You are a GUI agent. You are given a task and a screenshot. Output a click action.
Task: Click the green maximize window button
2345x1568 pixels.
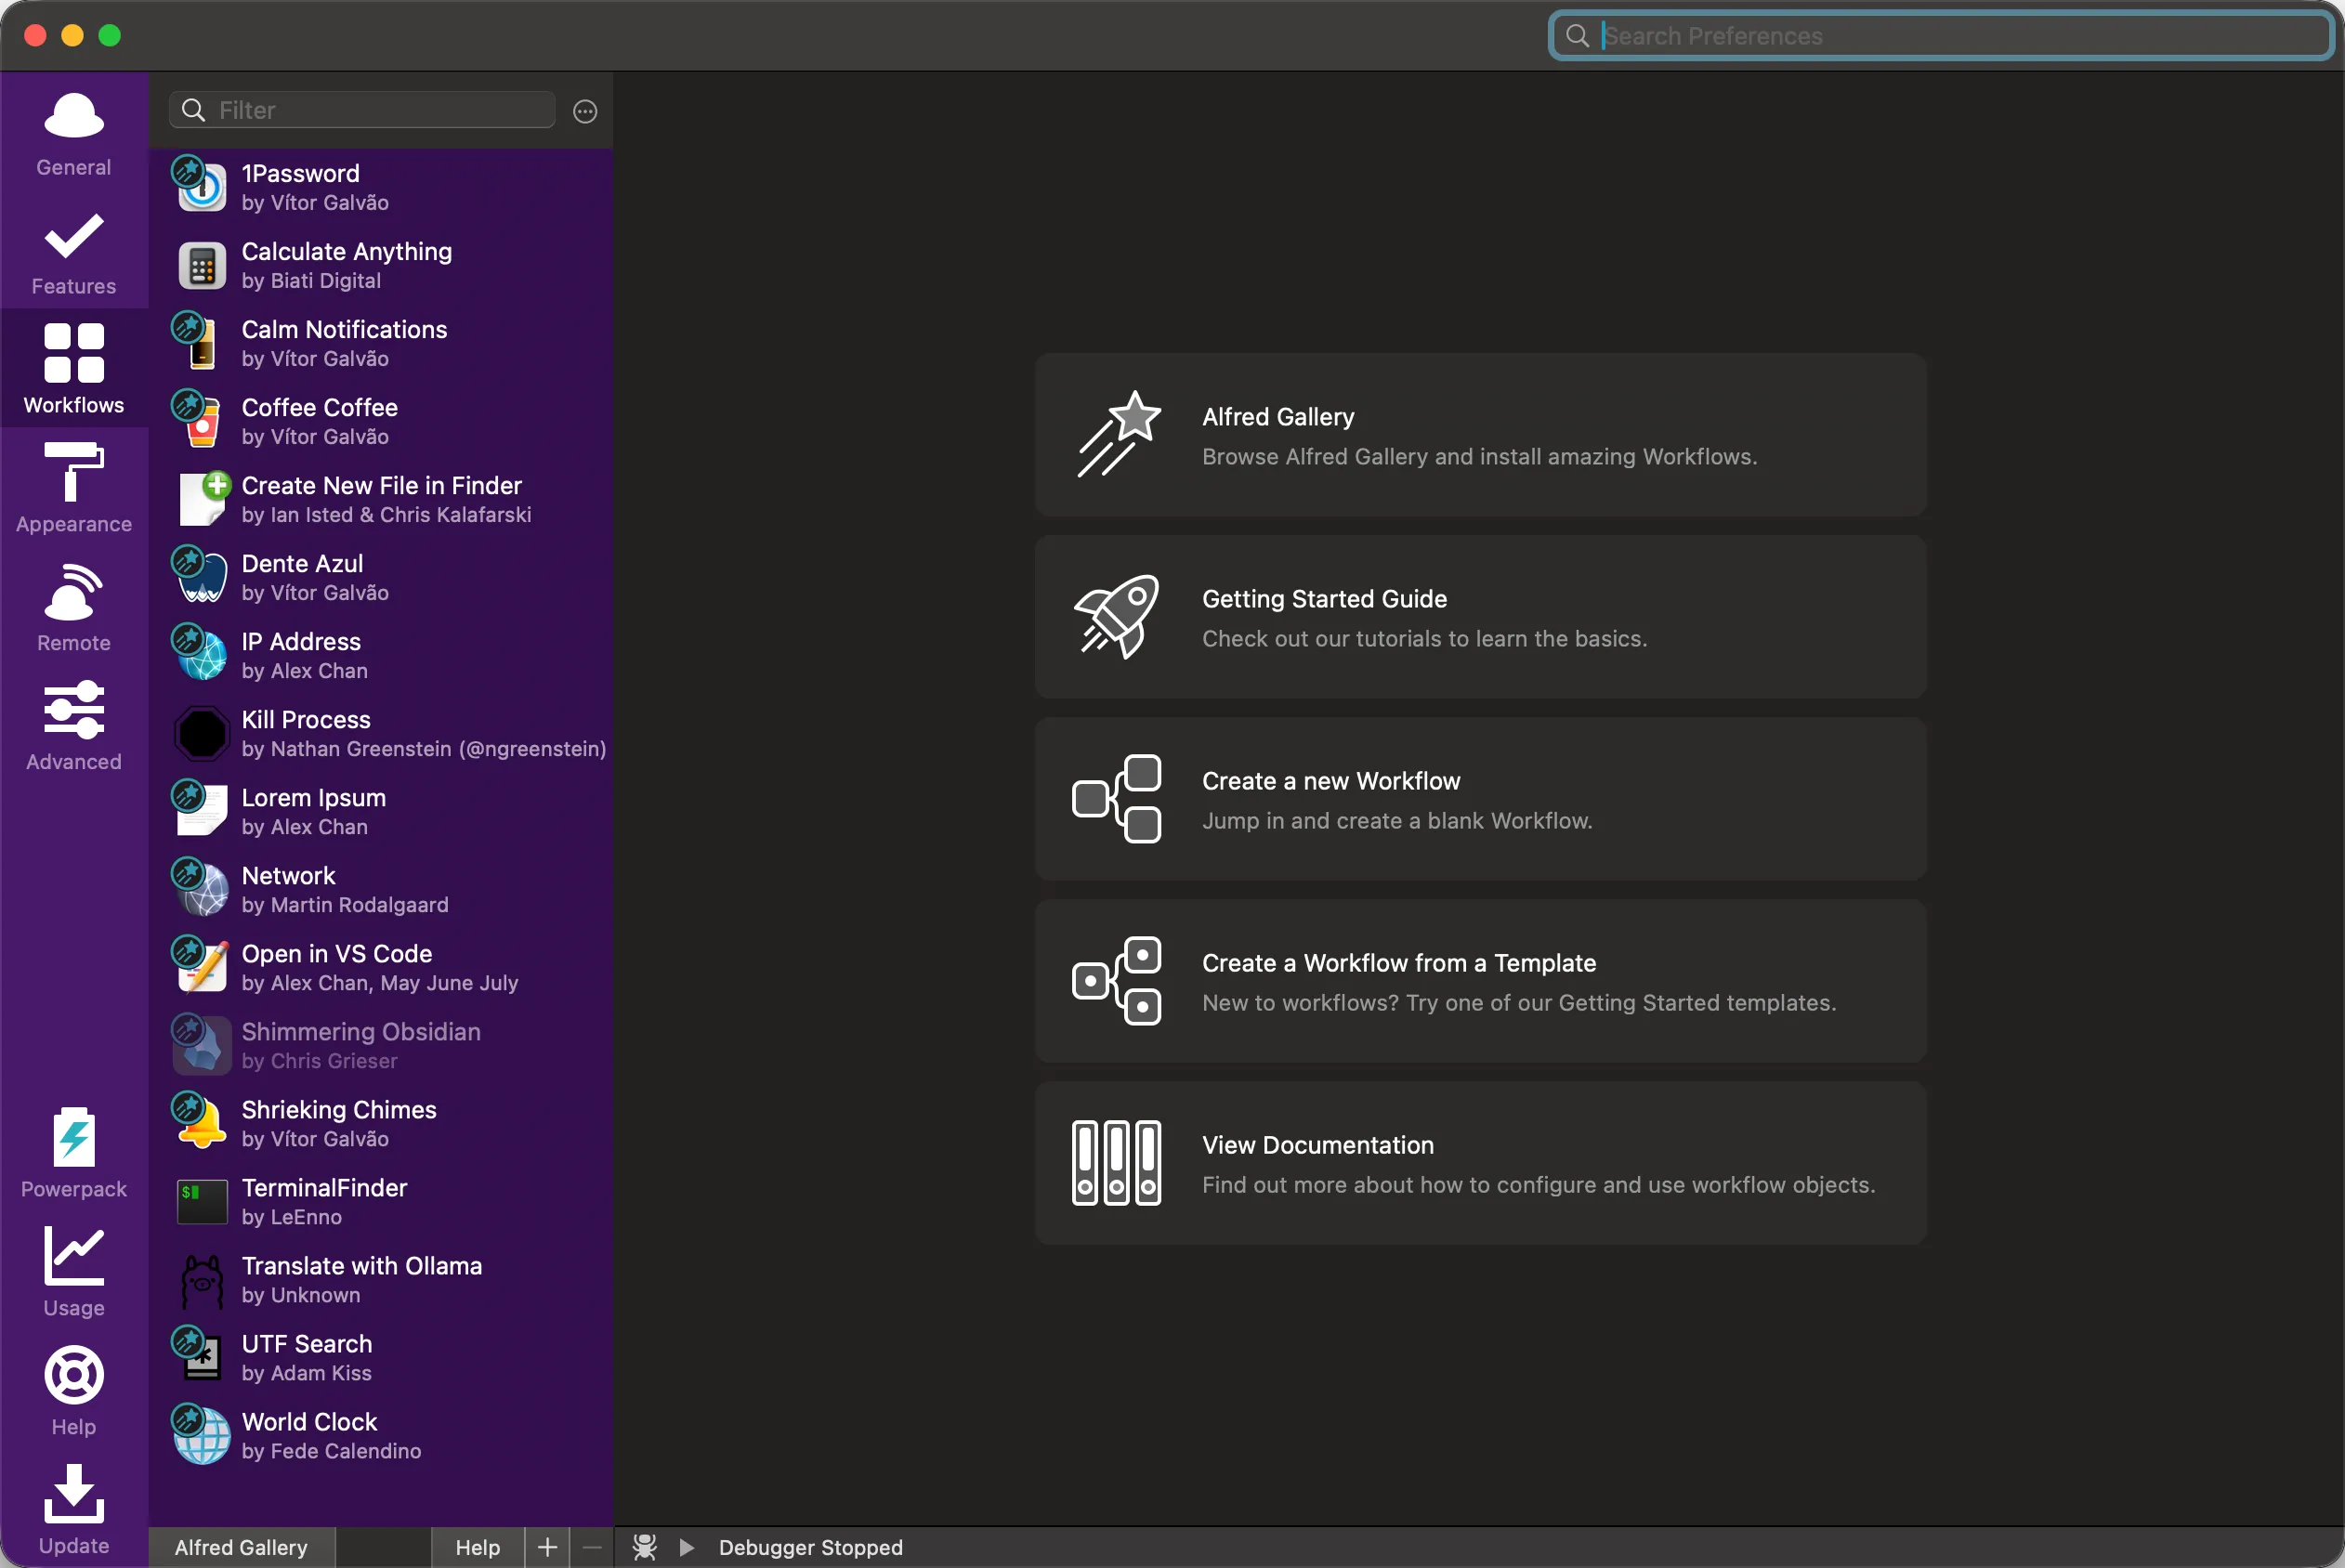[110, 36]
